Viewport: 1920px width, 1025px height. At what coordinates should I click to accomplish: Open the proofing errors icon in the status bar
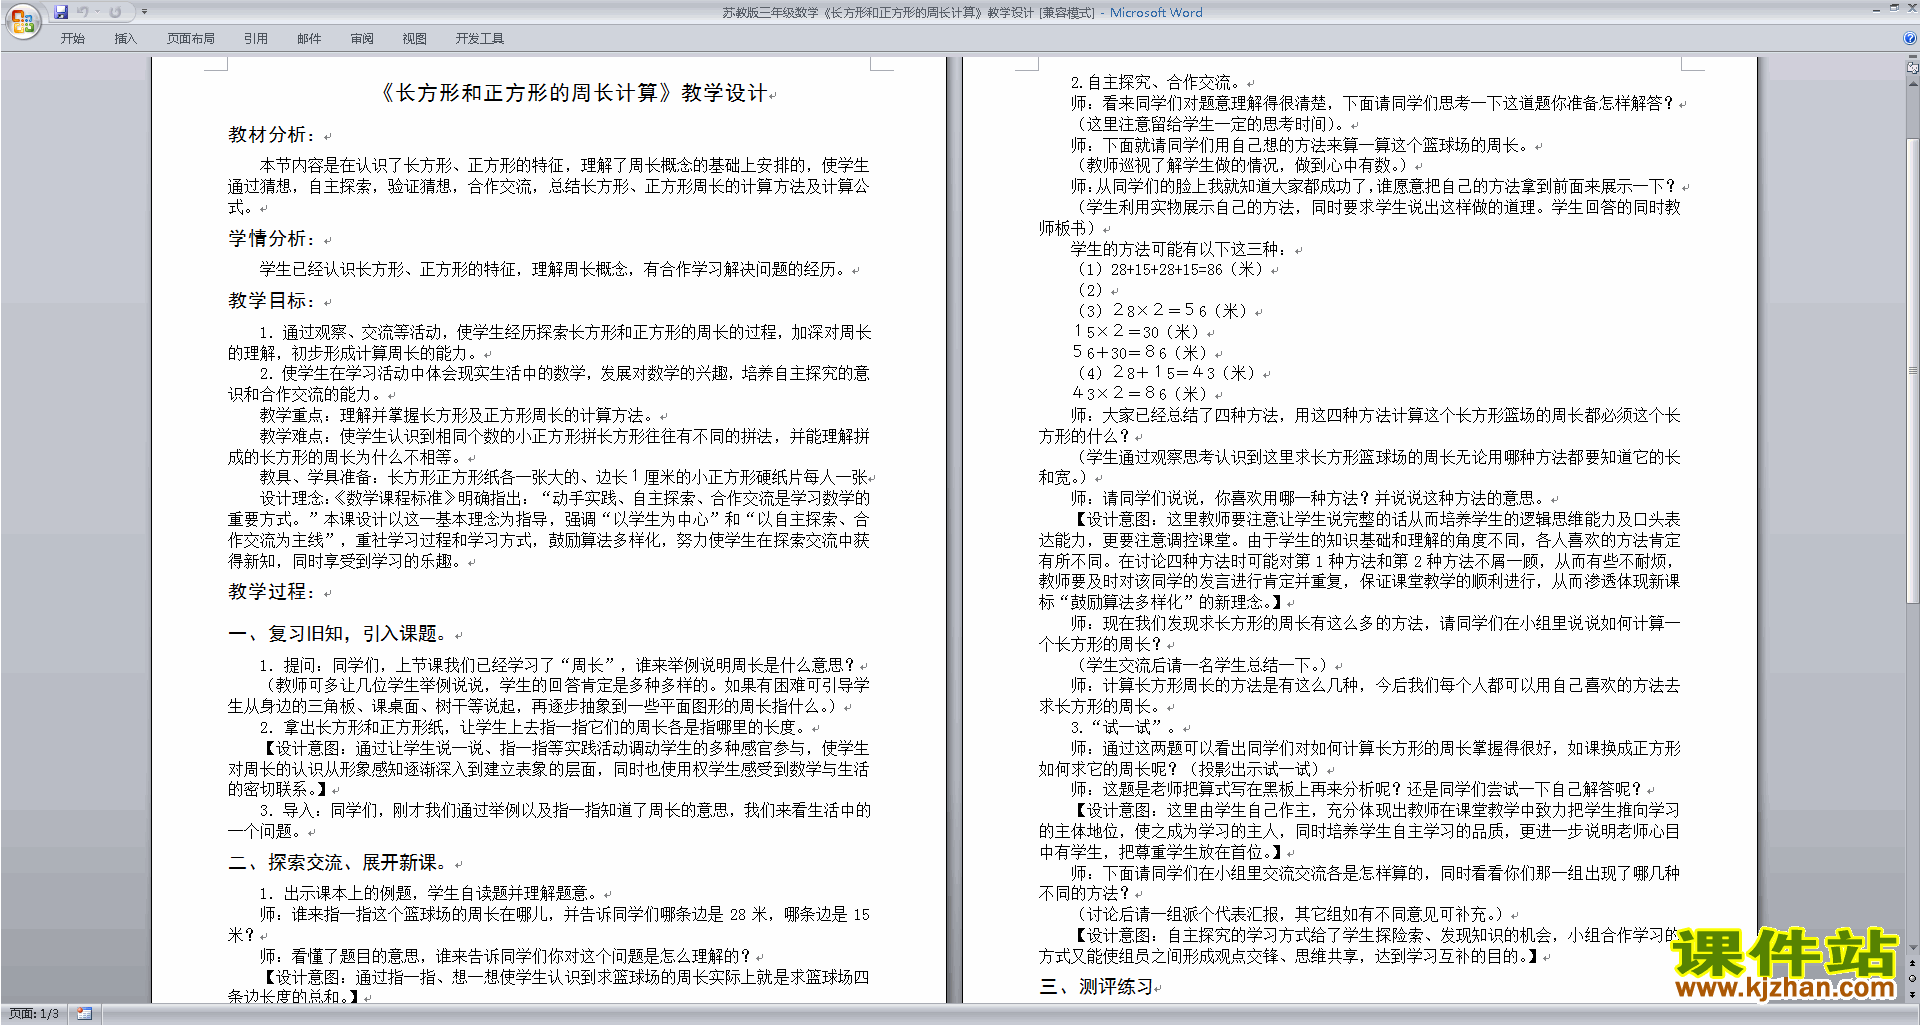coord(85,1014)
